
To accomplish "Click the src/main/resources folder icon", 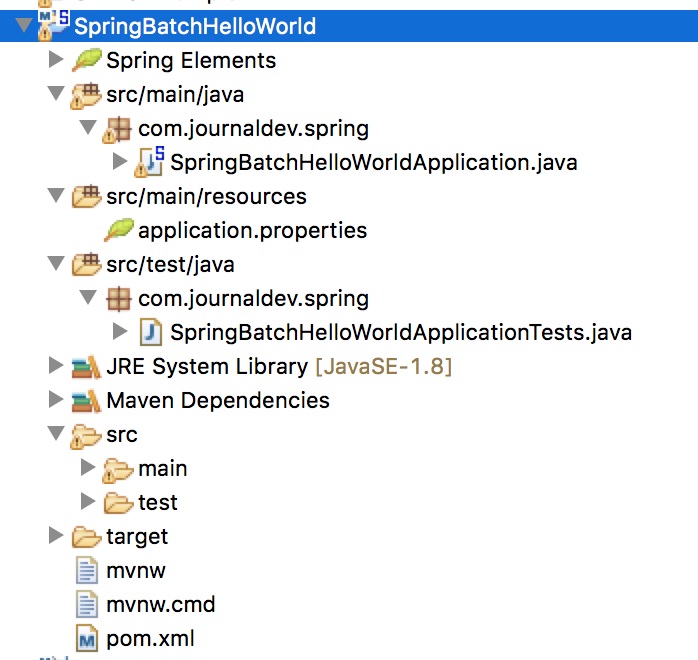I will pos(86,196).
